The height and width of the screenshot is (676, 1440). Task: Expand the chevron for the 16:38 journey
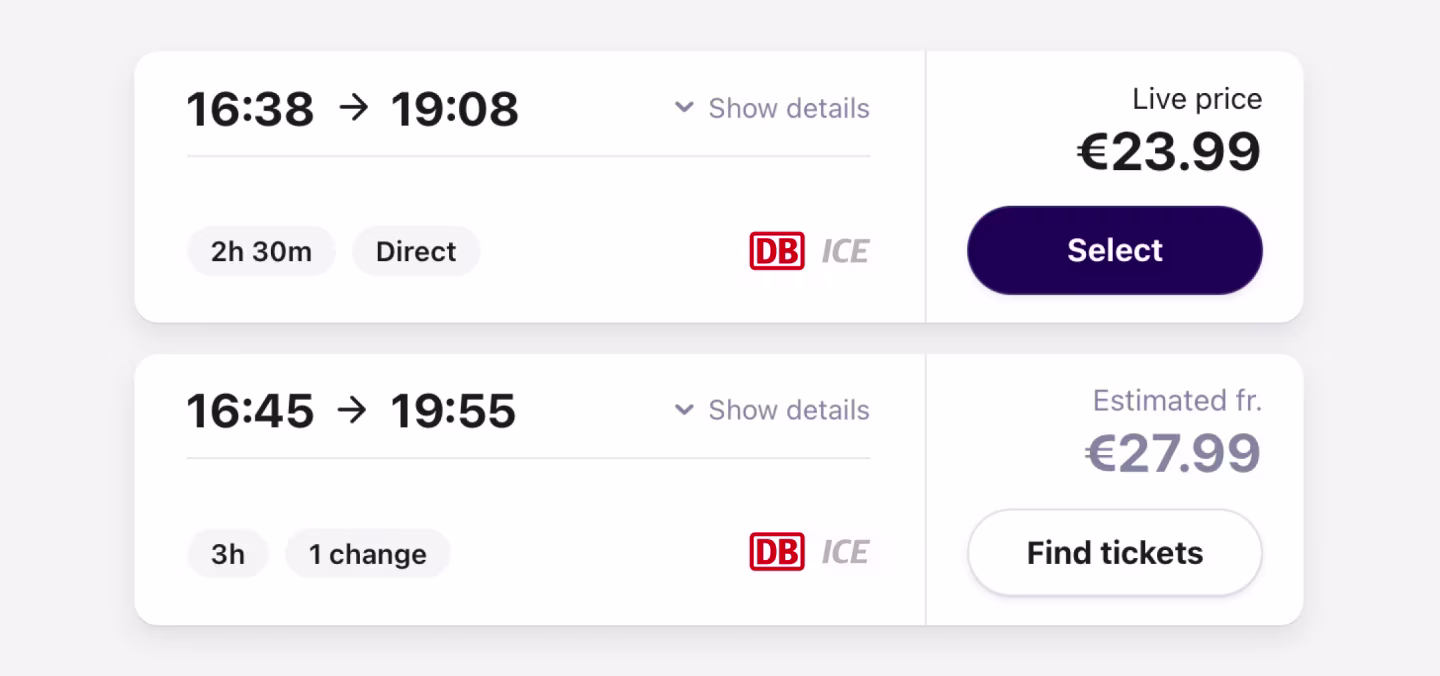(x=684, y=107)
